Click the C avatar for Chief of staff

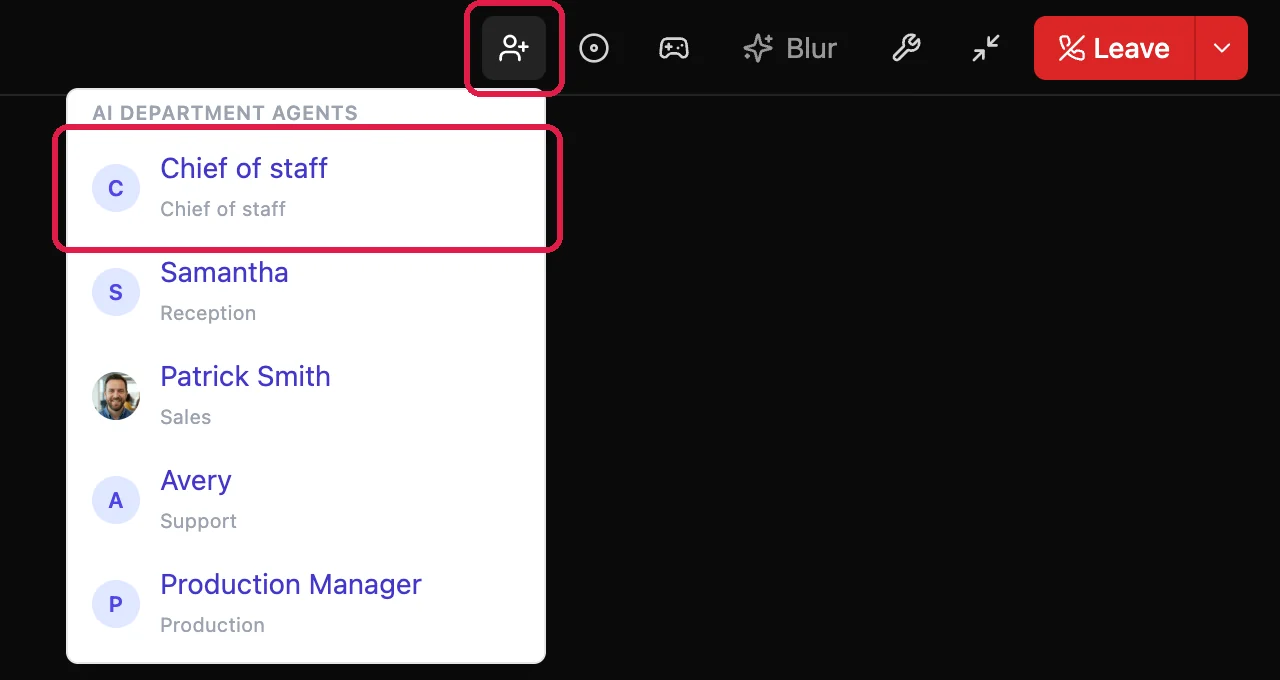pyautogui.click(x=116, y=188)
